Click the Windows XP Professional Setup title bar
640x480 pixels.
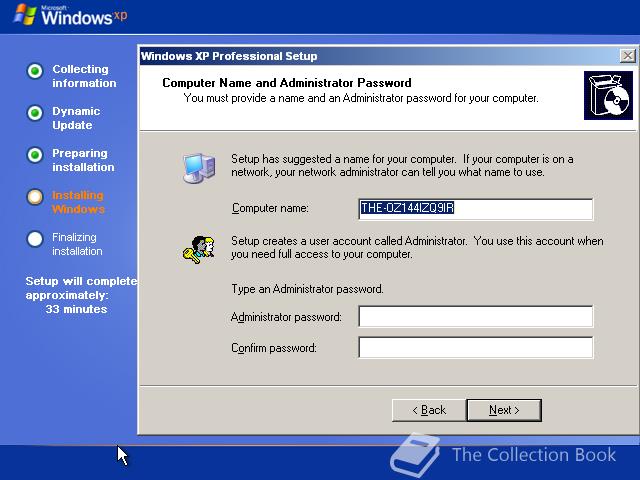(380, 56)
